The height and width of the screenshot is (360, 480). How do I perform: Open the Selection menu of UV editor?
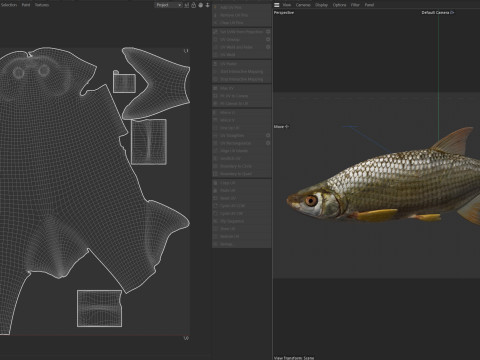(x=9, y=5)
